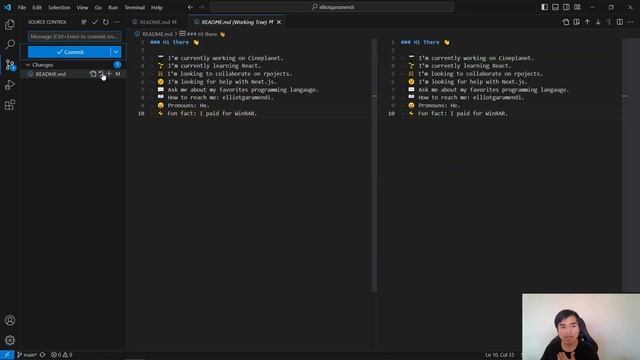This screenshot has width=640, height=360.
Task: Toggle primary side bar layout icon
Action: click(x=544, y=7)
